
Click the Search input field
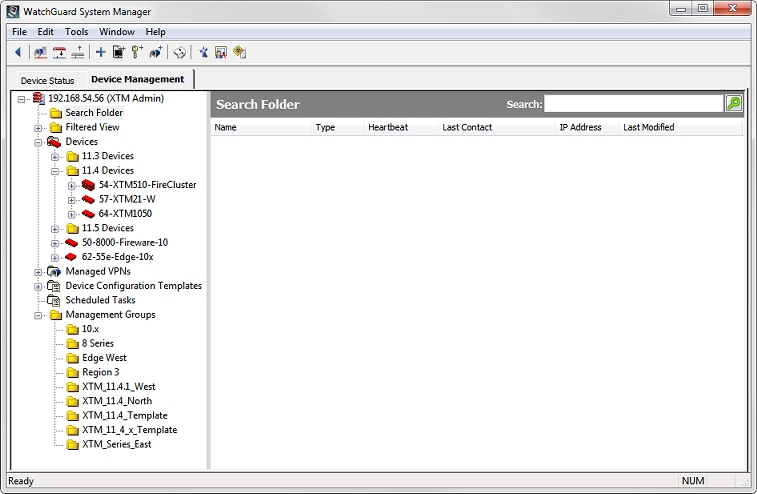(632, 103)
